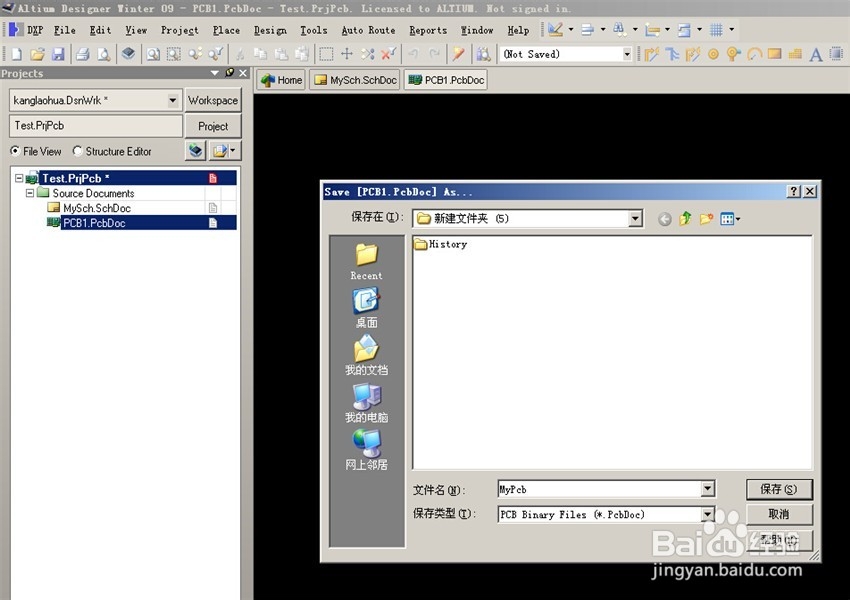The width and height of the screenshot is (850, 600).
Task: Open Recent shortcut in Save dialog sidebar
Action: click(x=366, y=262)
